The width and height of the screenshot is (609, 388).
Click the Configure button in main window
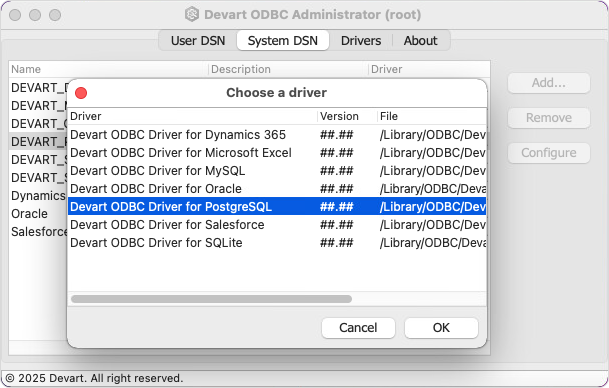[549, 153]
